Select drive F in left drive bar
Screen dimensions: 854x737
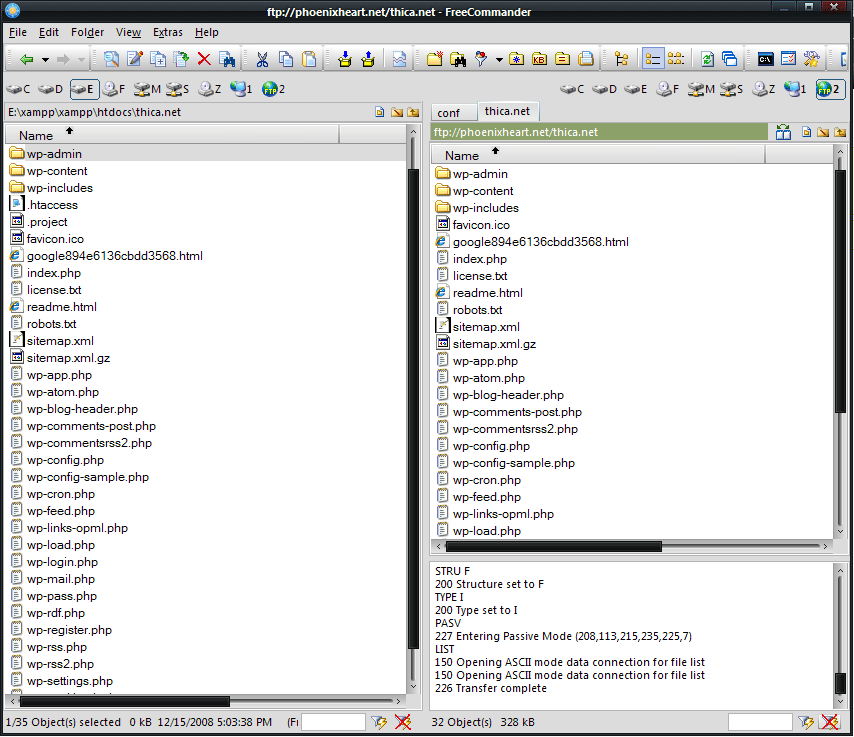pos(114,89)
